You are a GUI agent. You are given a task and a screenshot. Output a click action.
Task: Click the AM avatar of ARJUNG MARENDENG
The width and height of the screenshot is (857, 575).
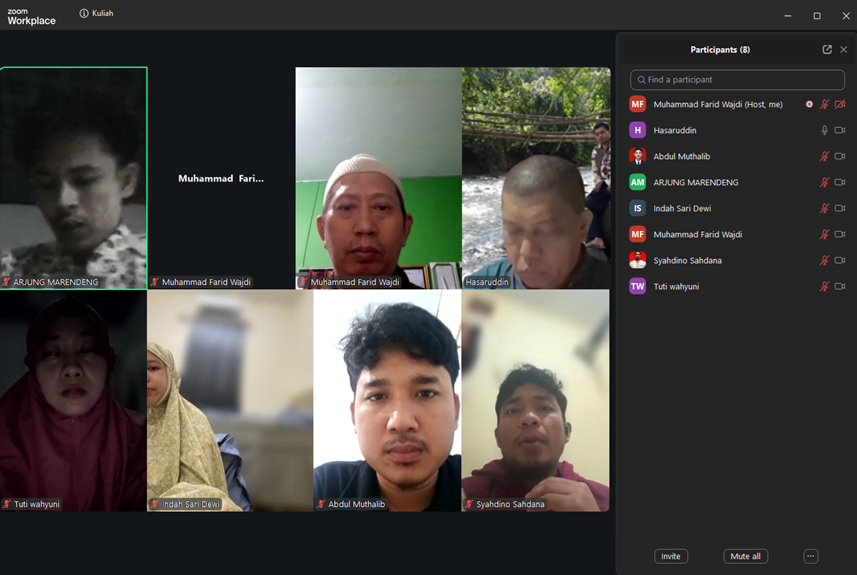click(x=637, y=182)
